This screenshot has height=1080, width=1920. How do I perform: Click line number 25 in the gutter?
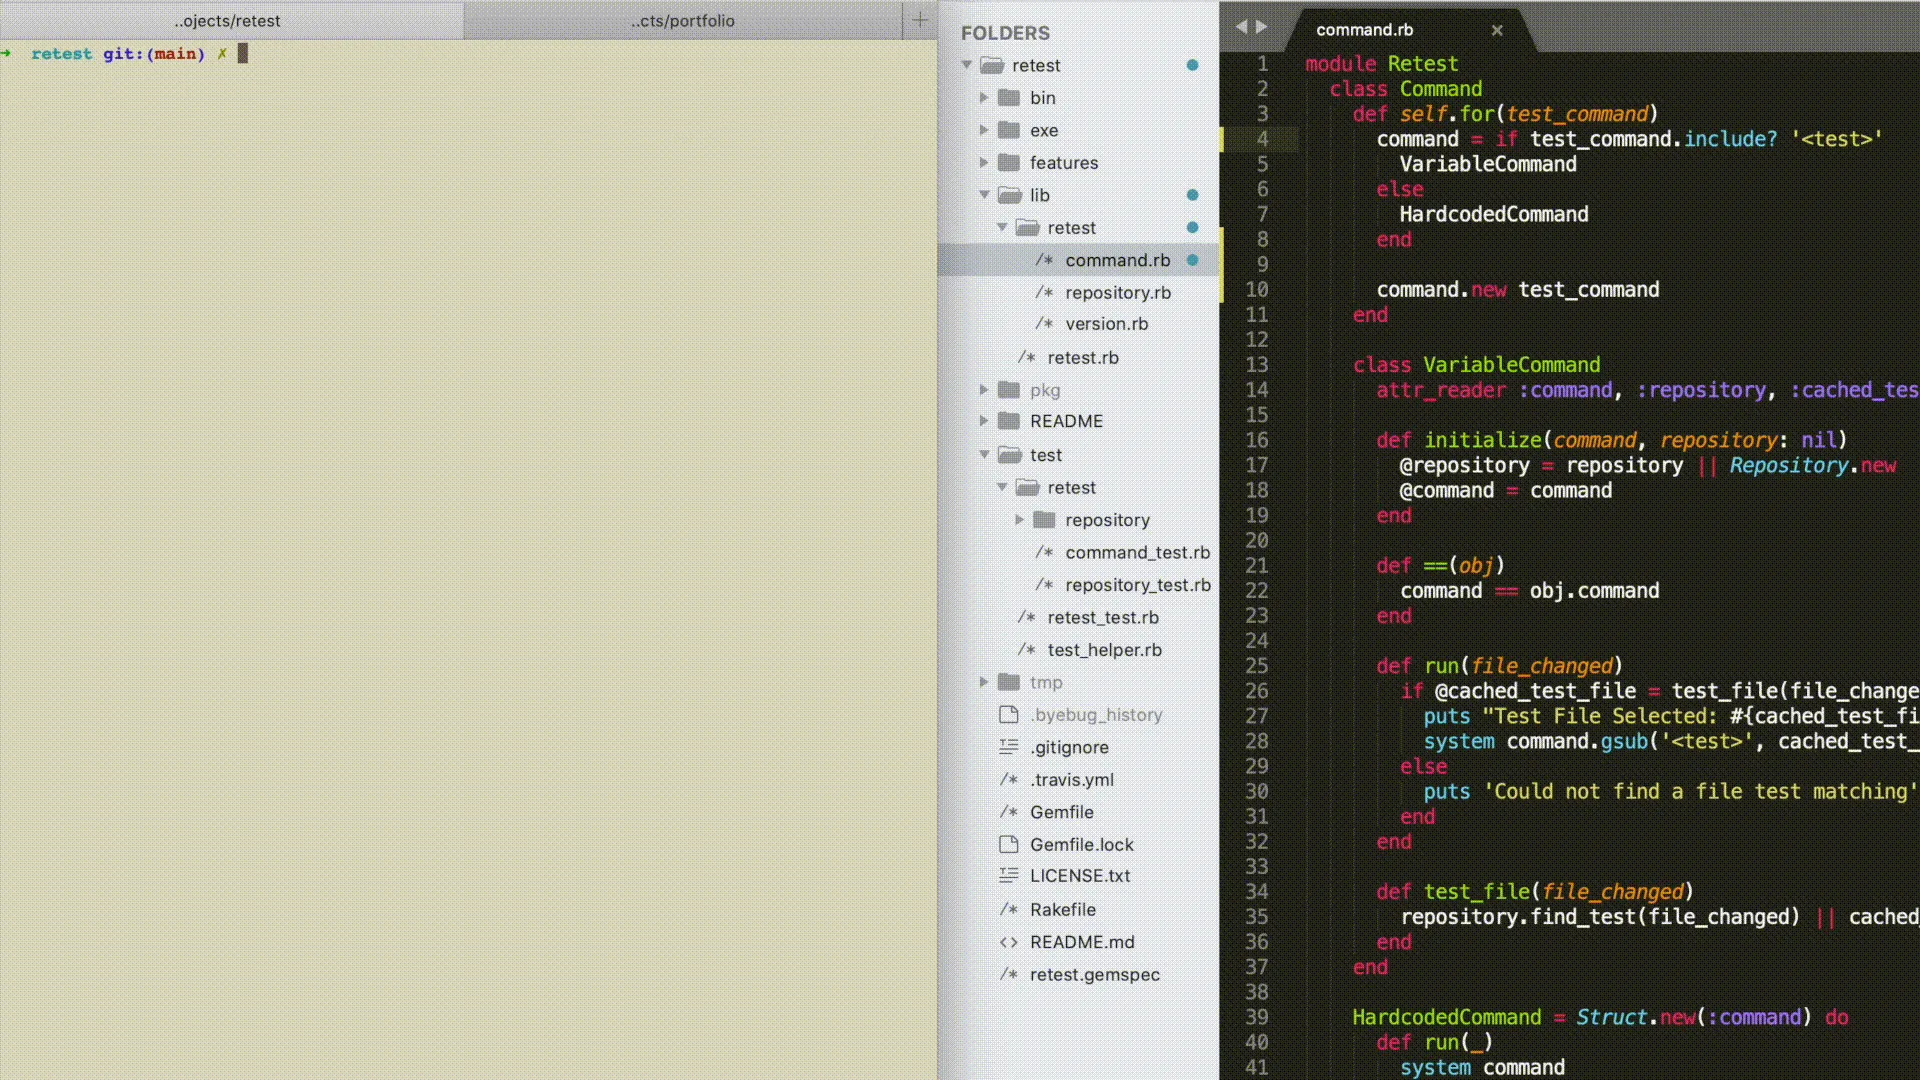coord(1257,666)
